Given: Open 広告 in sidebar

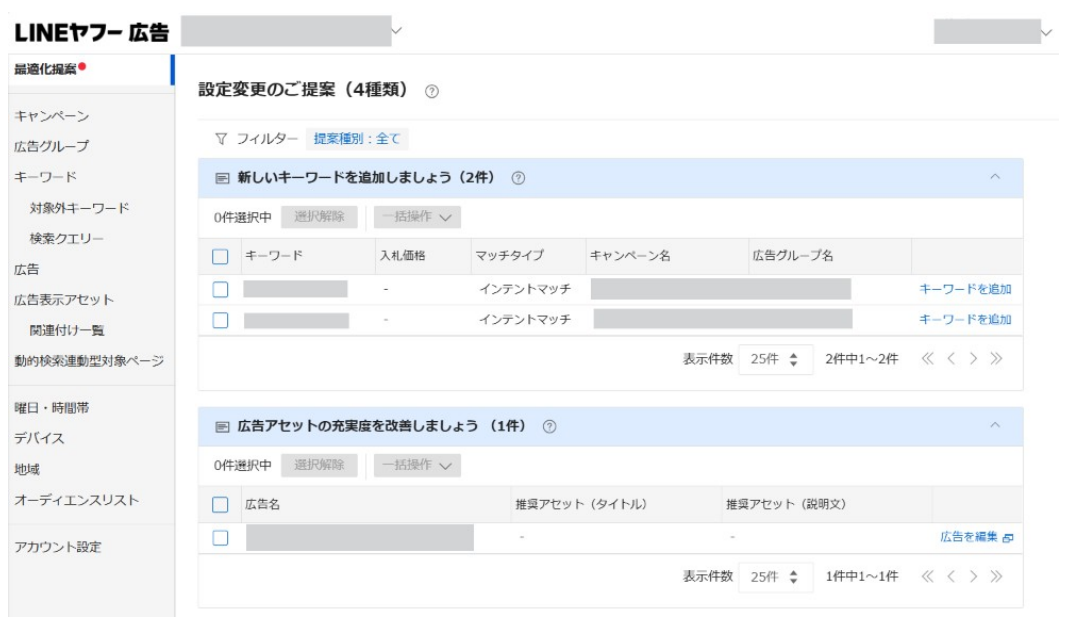Looking at the screenshot, I should pos(27,269).
